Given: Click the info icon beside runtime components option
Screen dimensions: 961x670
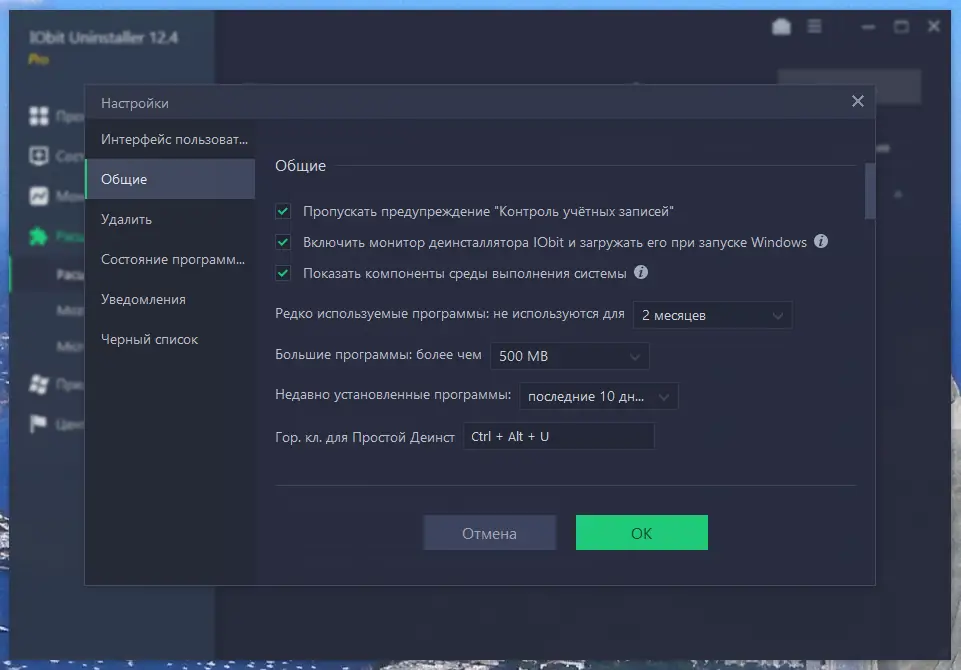Looking at the screenshot, I should coord(640,272).
